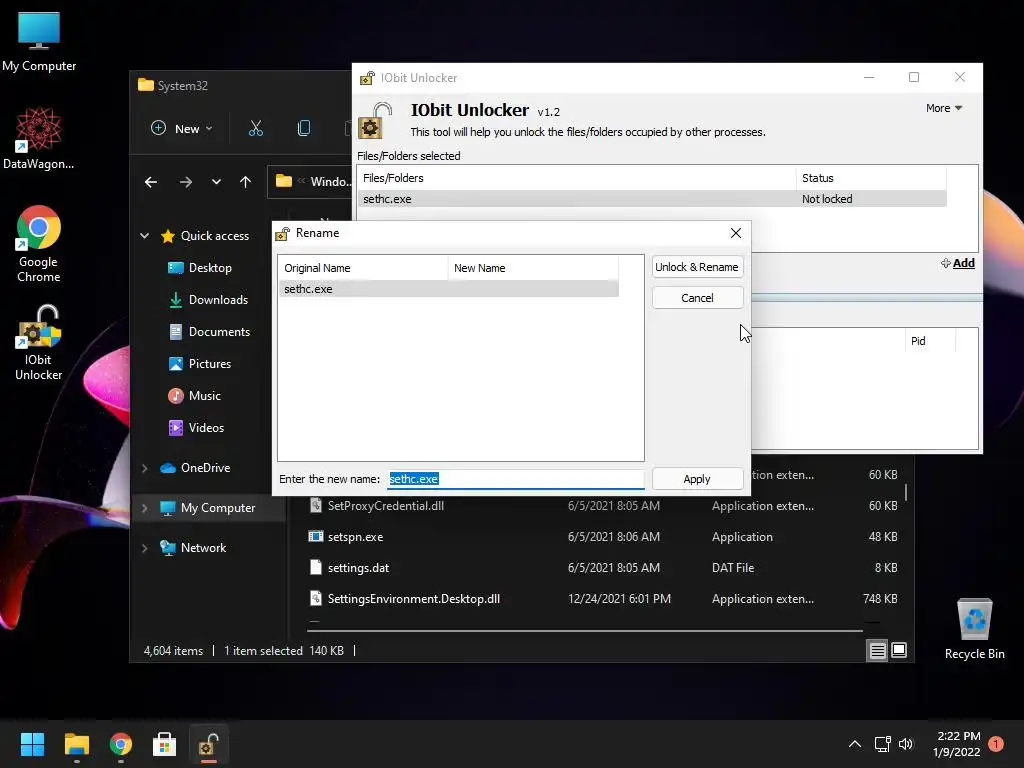Screen dimensions: 1024x768
Task: Click Chrome taskbar icon
Action: point(121,744)
